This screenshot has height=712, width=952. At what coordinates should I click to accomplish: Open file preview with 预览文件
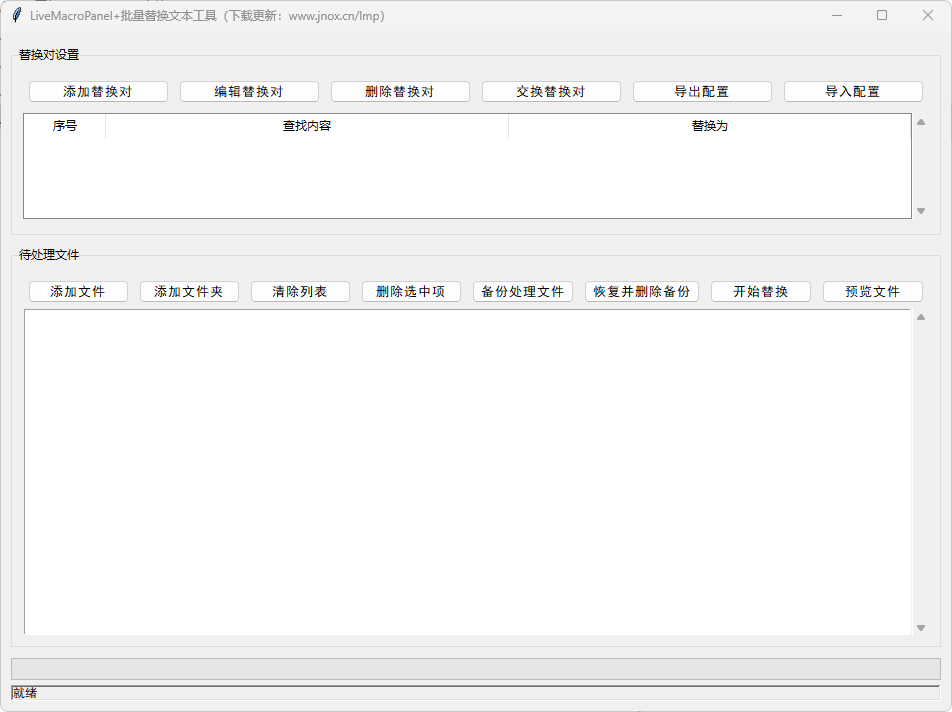click(873, 292)
